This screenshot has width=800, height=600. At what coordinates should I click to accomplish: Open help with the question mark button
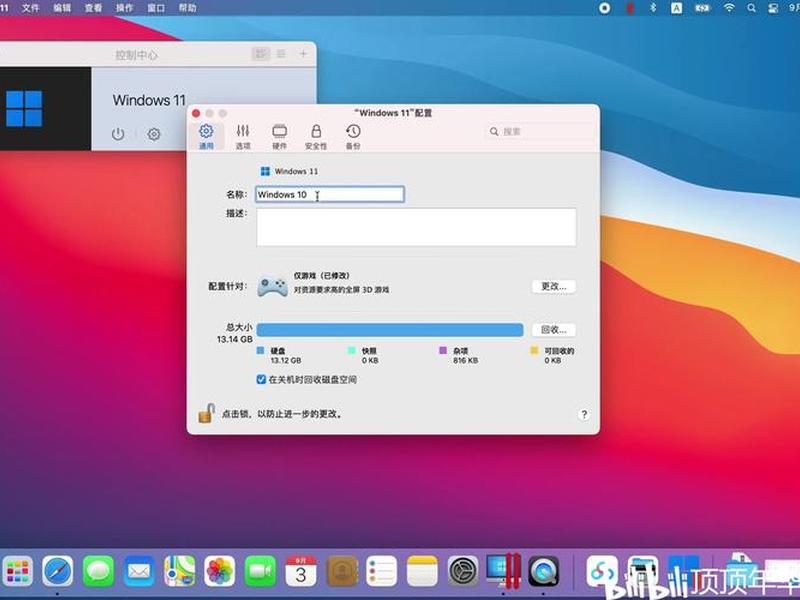tap(584, 414)
